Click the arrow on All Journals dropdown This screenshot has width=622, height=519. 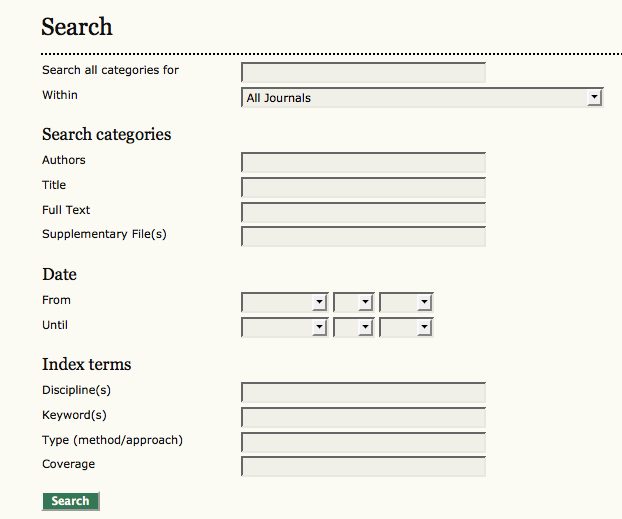(594, 97)
